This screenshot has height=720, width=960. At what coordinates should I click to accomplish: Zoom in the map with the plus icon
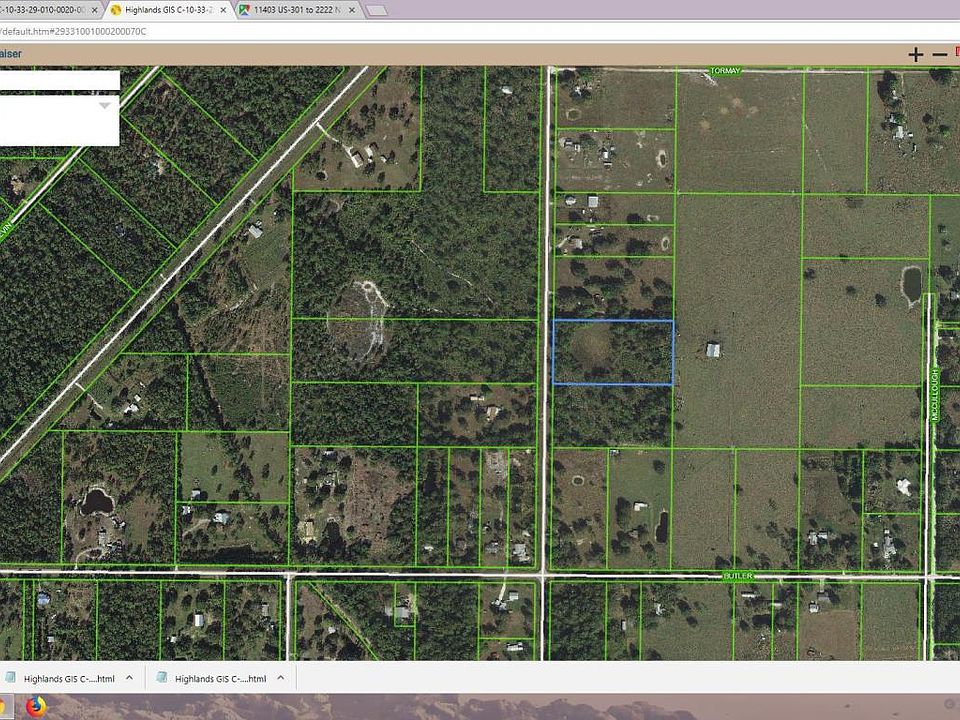pyautogui.click(x=915, y=54)
